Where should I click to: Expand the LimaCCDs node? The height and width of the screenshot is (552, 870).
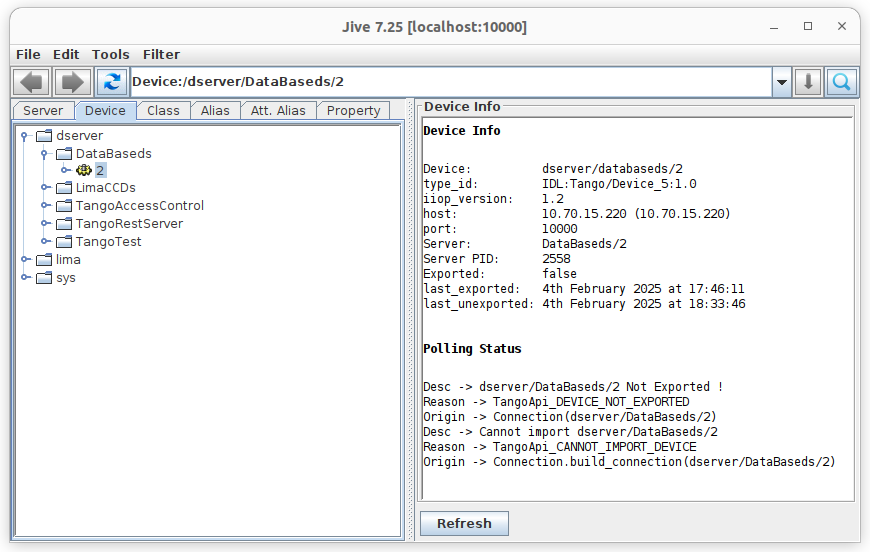tap(44, 188)
